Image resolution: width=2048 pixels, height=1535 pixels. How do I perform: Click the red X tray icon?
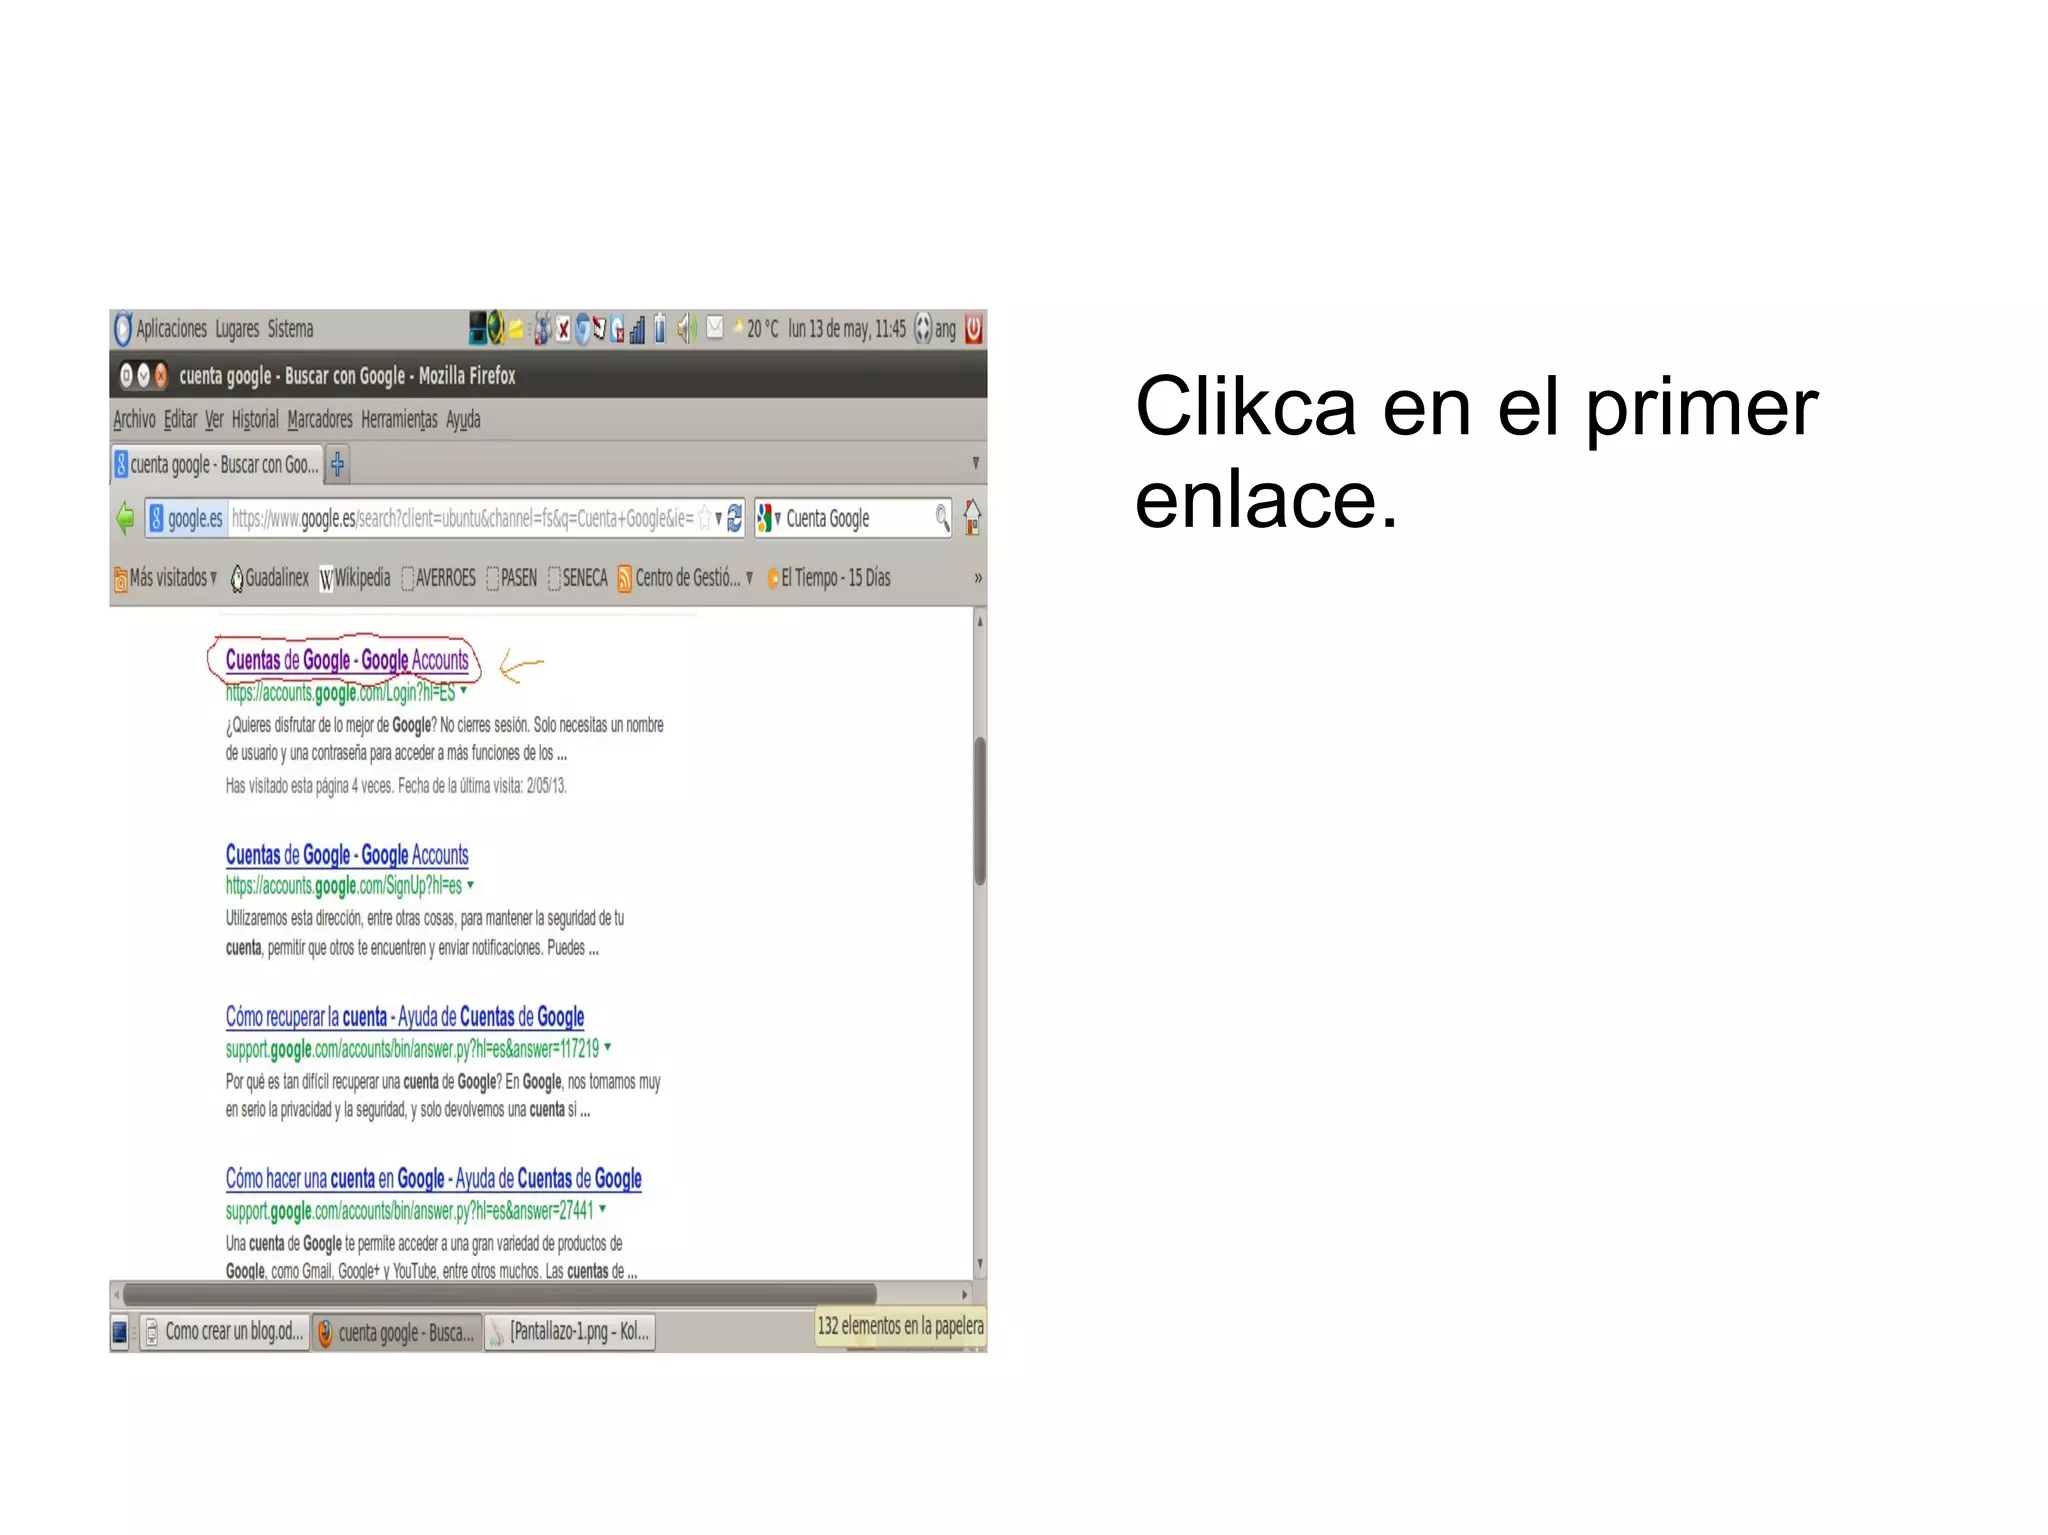point(563,328)
